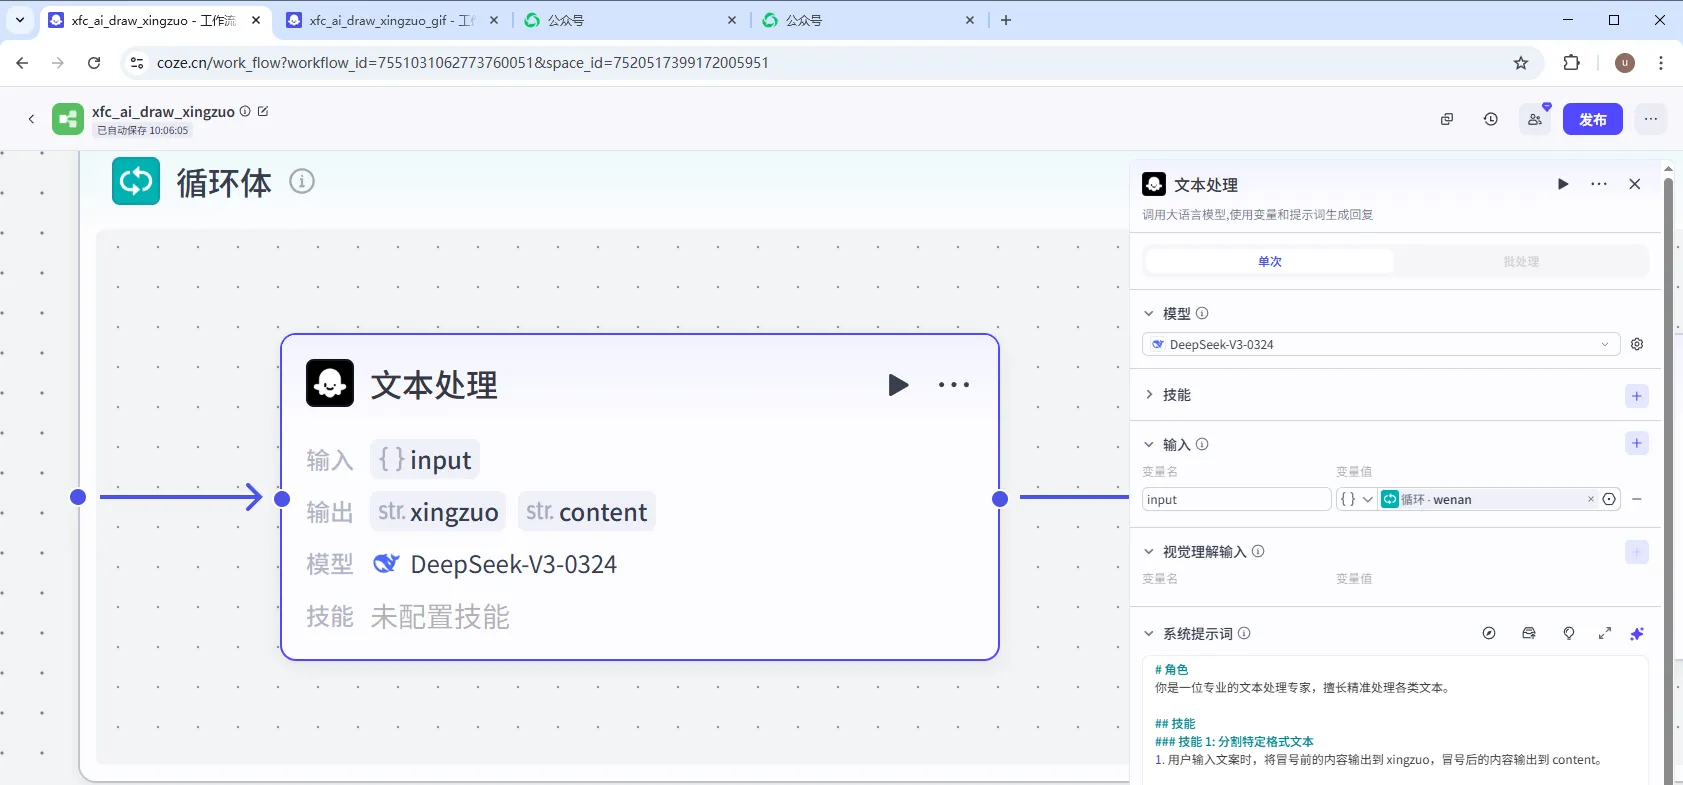Open the prompt library icon in 系统提示词

tap(1529, 633)
